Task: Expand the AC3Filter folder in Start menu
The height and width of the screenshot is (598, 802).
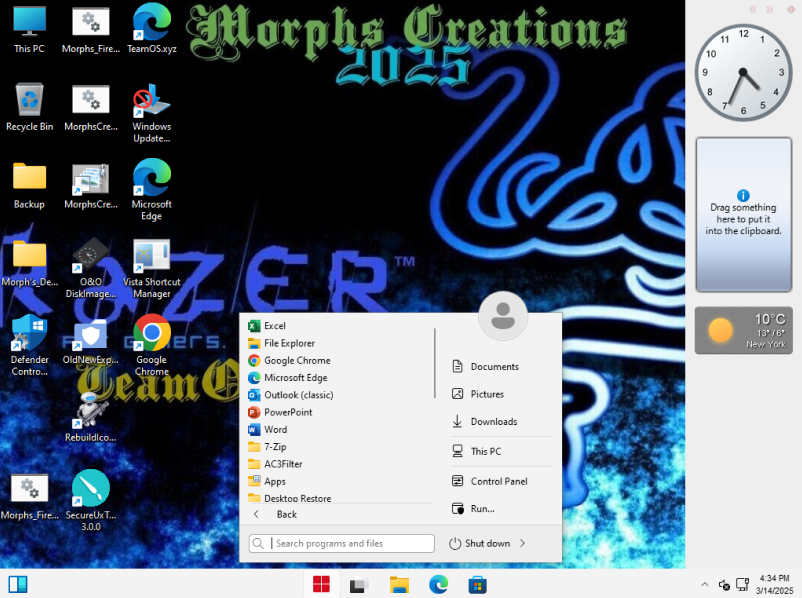Action: pos(339,464)
